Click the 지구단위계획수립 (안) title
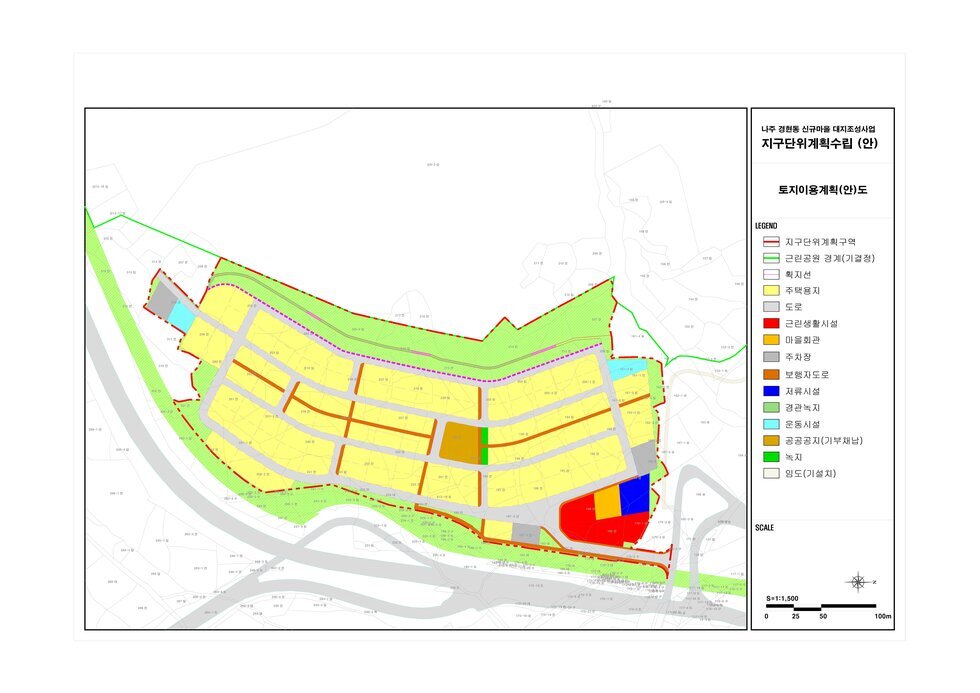980x693 pixels. [820, 144]
